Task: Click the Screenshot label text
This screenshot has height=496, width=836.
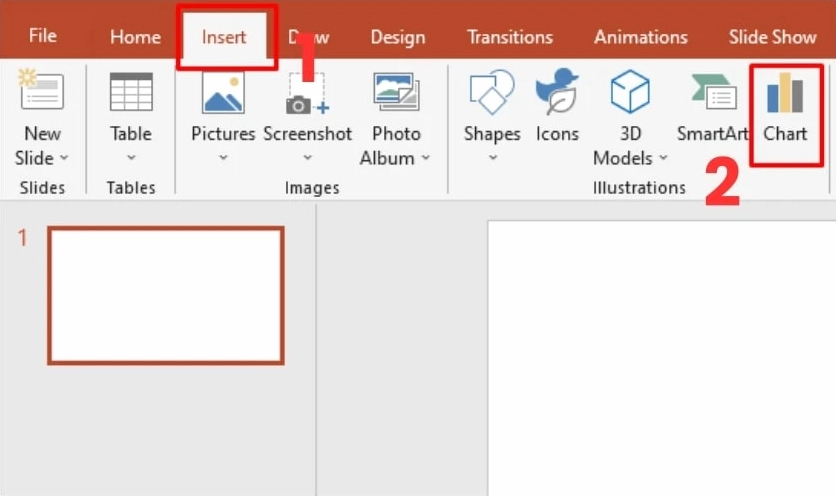Action: pos(308,133)
